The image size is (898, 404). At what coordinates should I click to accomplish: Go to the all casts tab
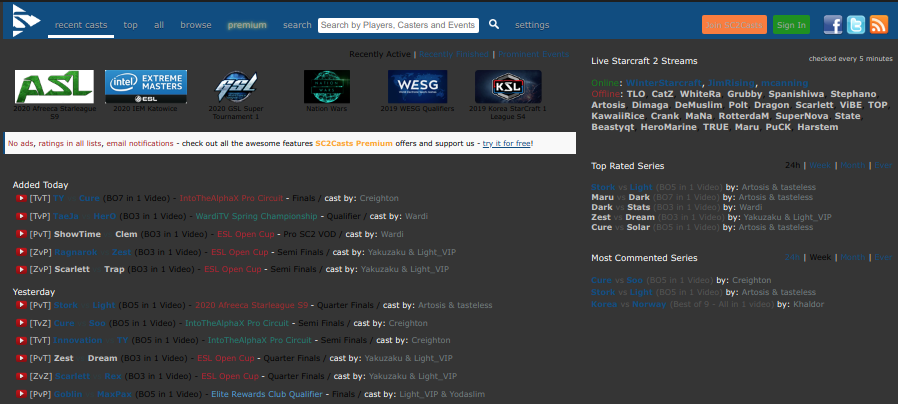(159, 25)
